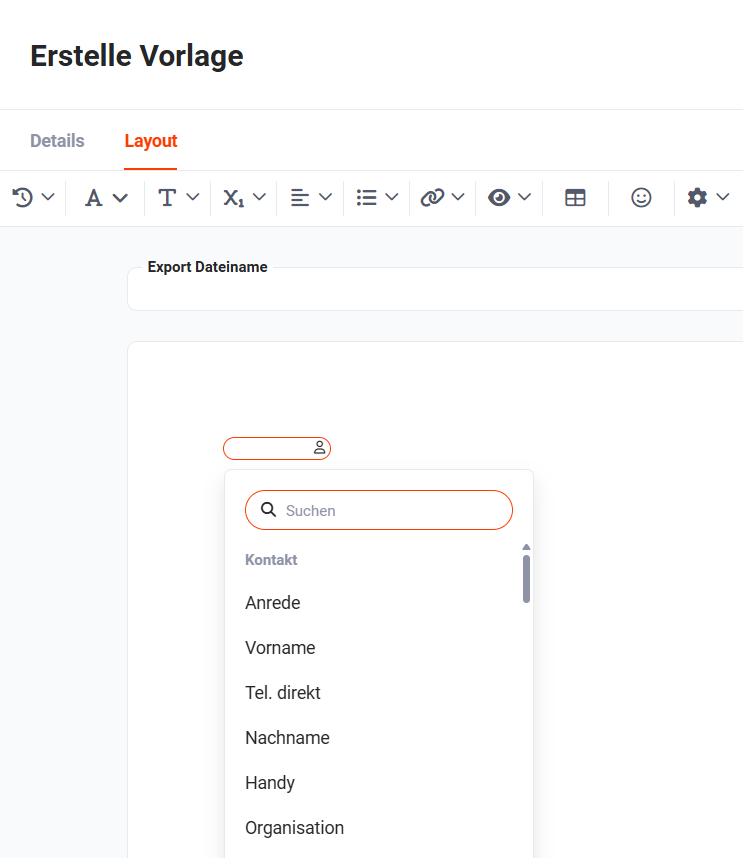This screenshot has height=858, width=743.
Task: Click the Export Dateiname input field
Action: click(x=435, y=290)
